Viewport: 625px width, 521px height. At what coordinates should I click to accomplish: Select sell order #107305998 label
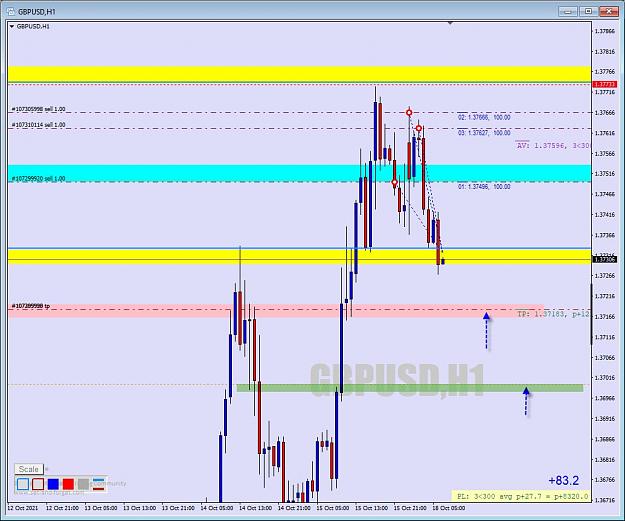pyautogui.click(x=39, y=109)
